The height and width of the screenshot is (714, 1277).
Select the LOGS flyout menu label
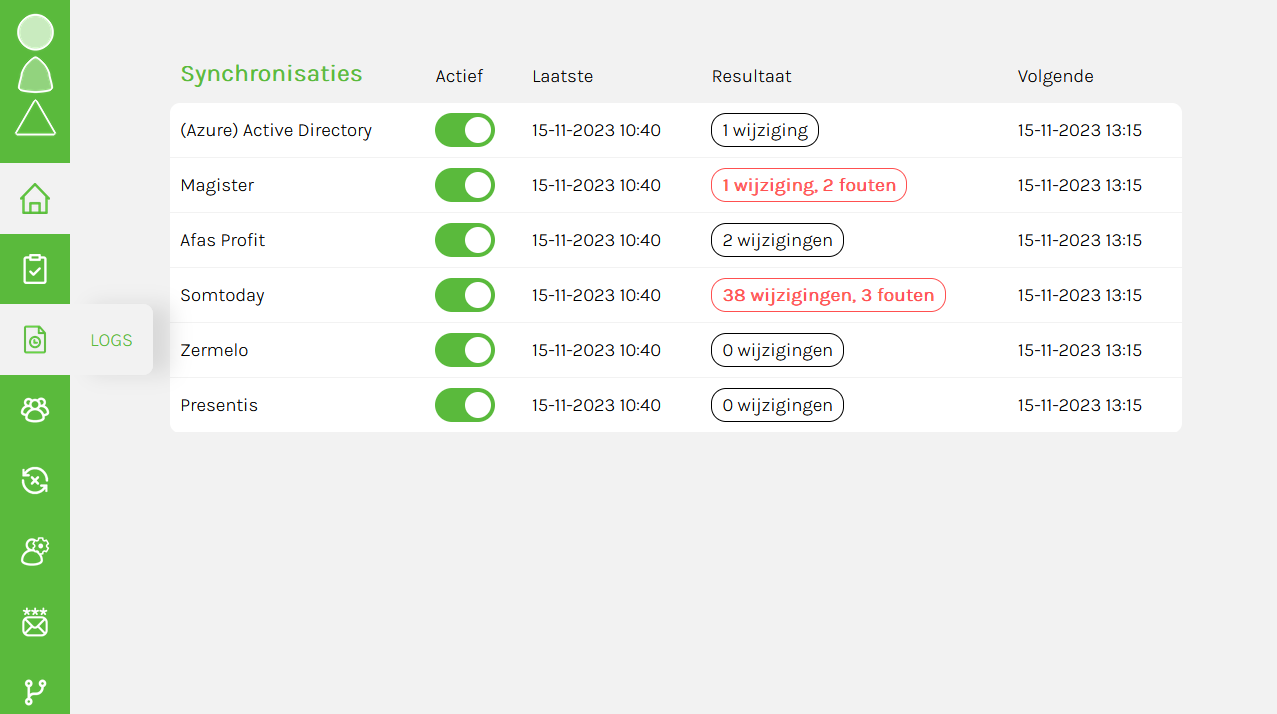111,340
